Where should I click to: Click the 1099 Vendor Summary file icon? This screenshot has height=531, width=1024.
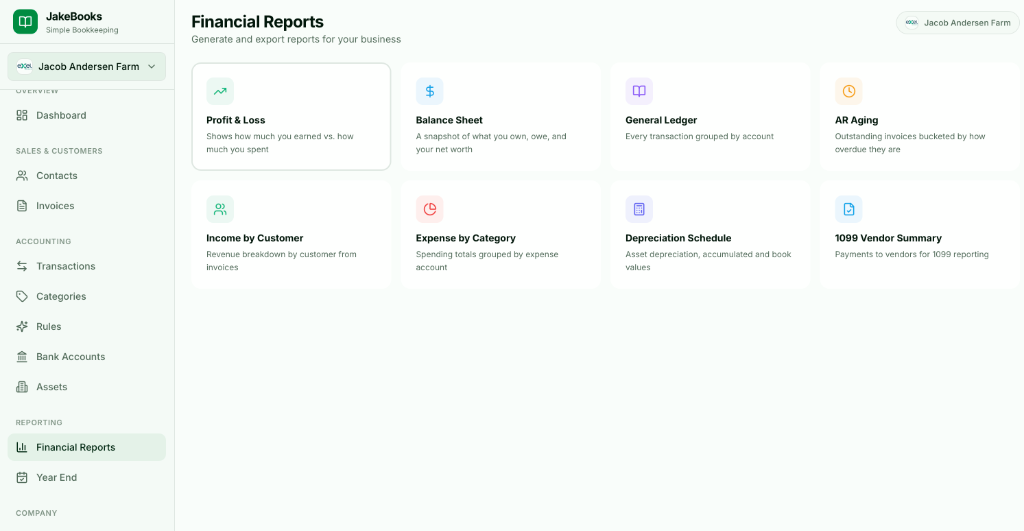849,209
